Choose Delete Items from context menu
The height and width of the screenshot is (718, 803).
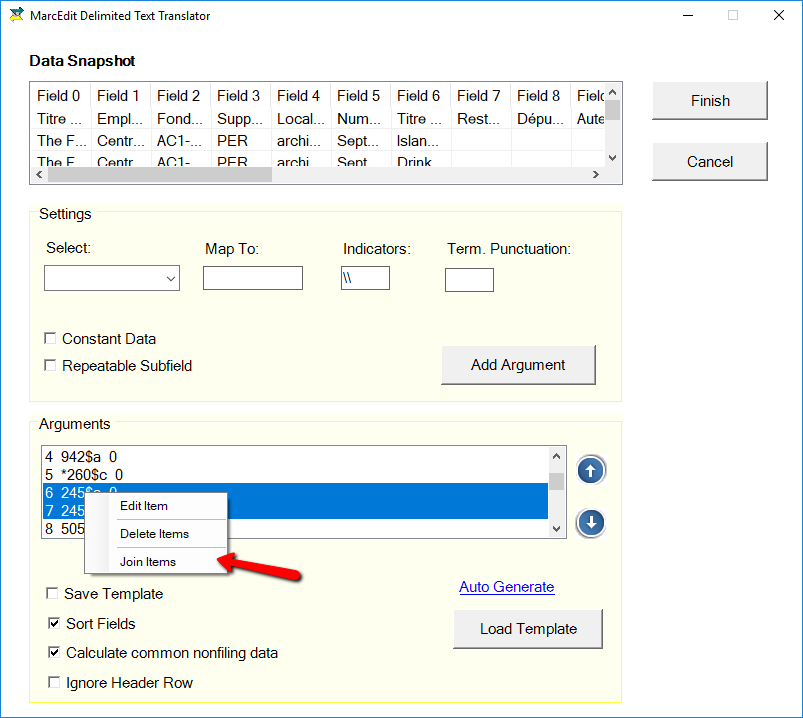(154, 534)
